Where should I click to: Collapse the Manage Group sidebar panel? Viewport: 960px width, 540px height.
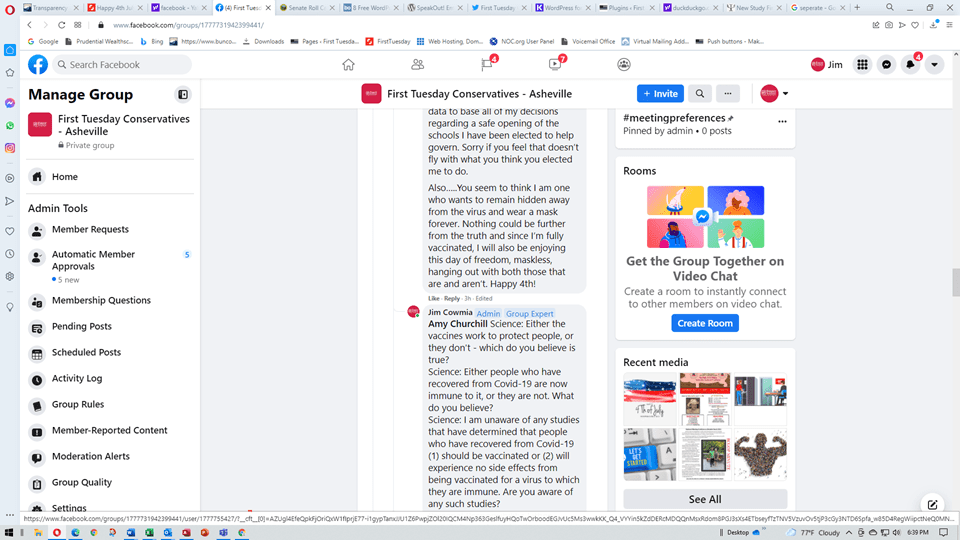pos(183,95)
